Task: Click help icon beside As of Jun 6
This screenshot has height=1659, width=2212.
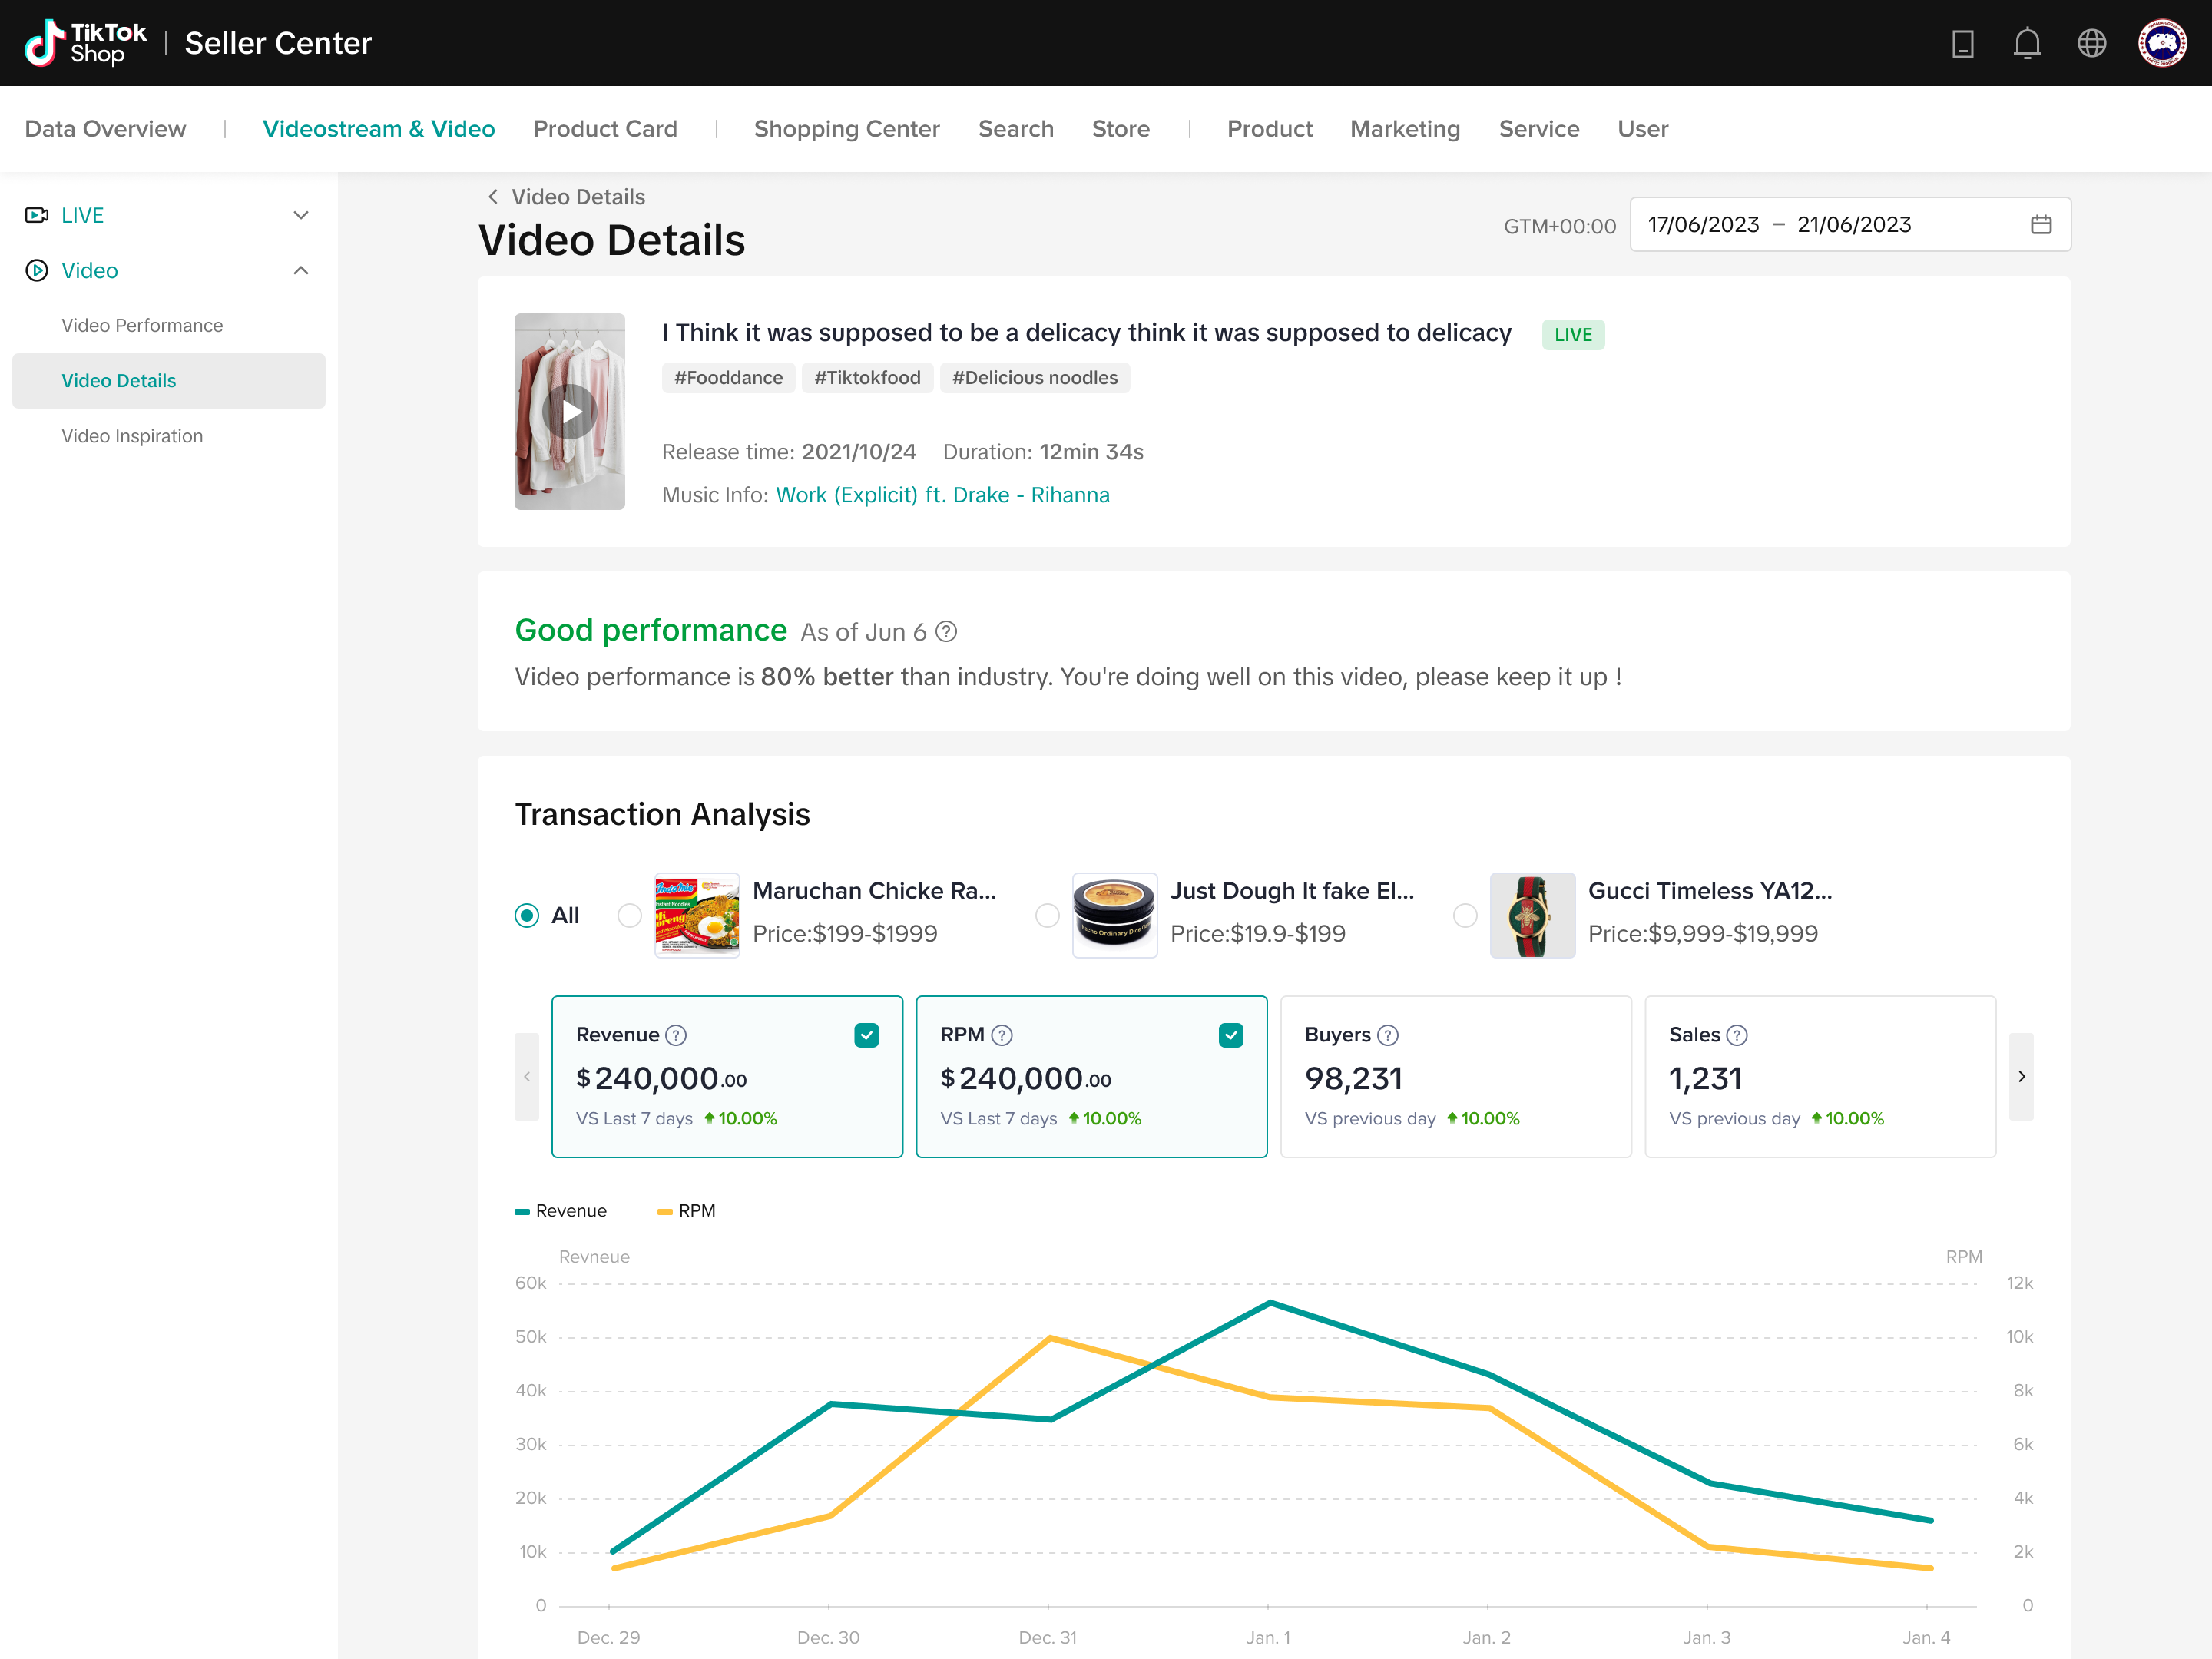Action: point(946,632)
